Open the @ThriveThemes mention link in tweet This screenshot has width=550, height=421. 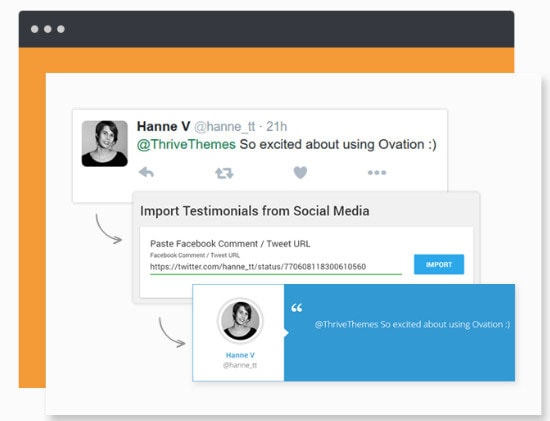pyautogui.click(x=186, y=145)
